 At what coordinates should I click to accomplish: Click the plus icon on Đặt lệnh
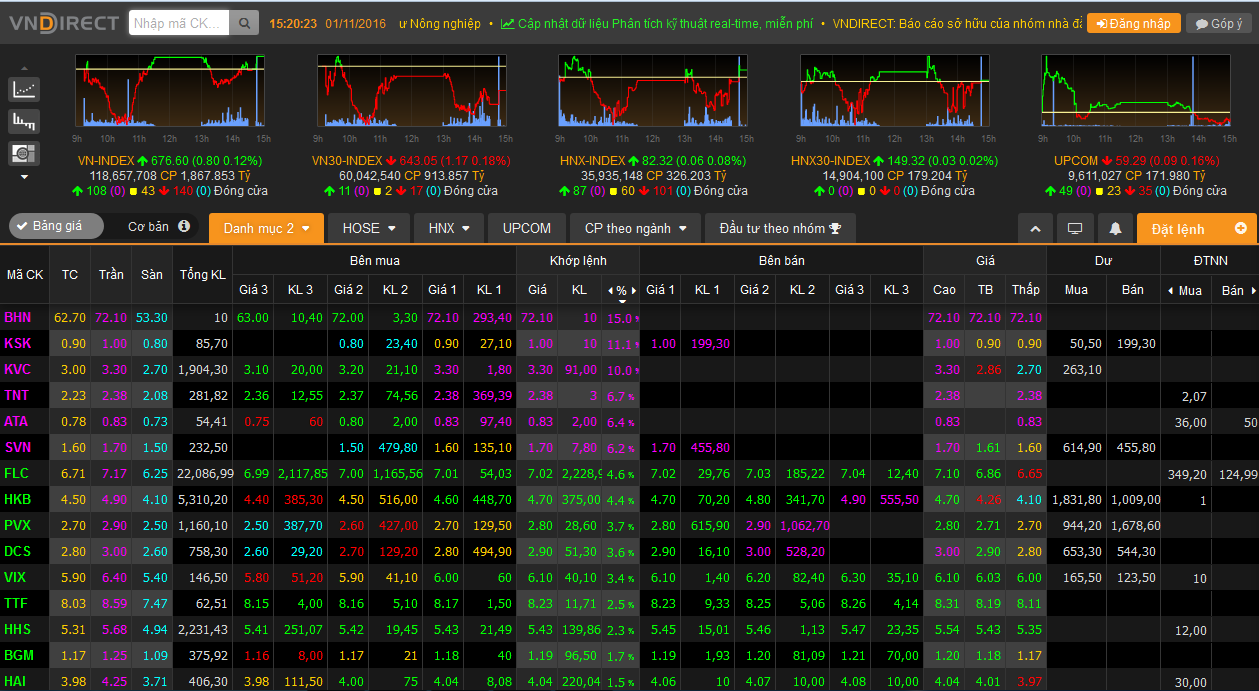1241,228
